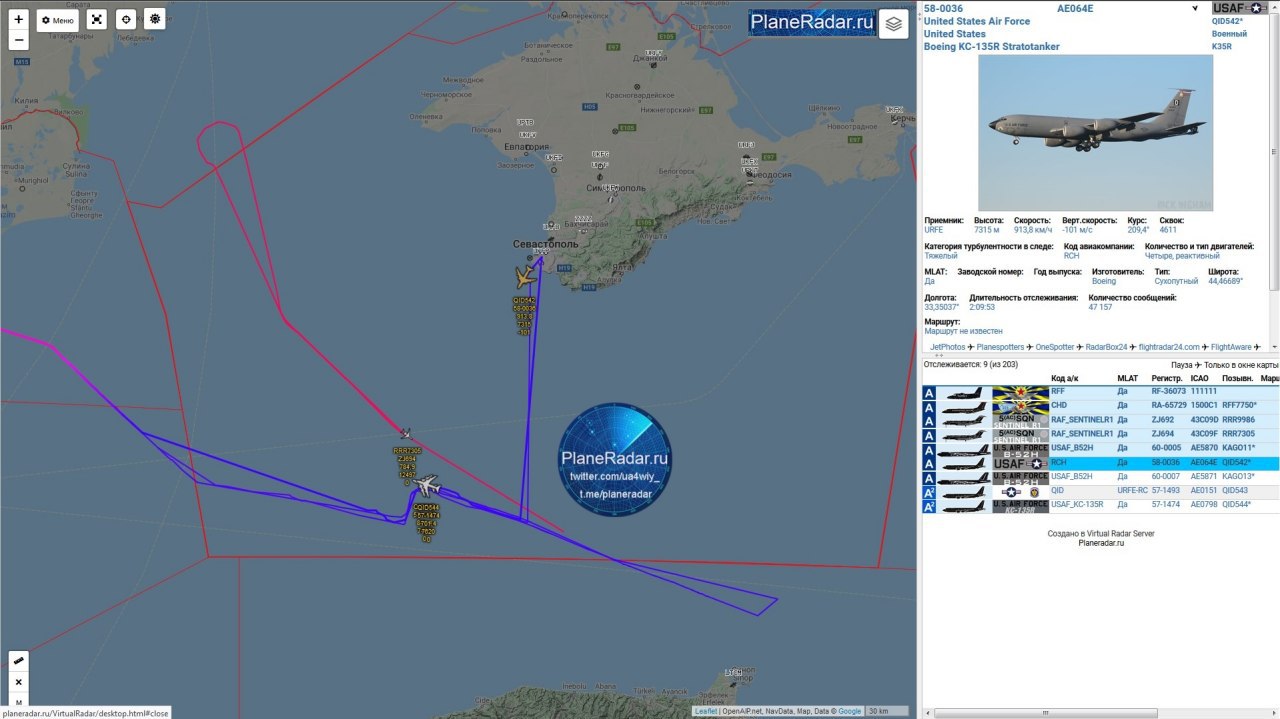The width and height of the screenshot is (1280, 719).
Task: Open Leaflet attribution link
Action: pyautogui.click(x=706, y=711)
